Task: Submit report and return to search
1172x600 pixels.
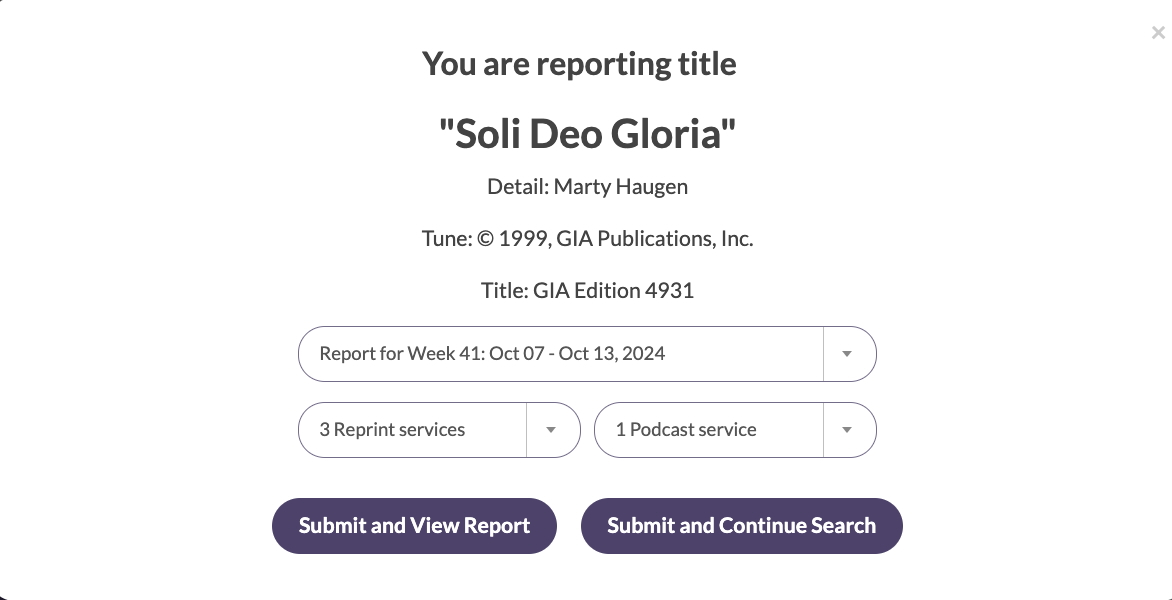Action: (x=741, y=525)
